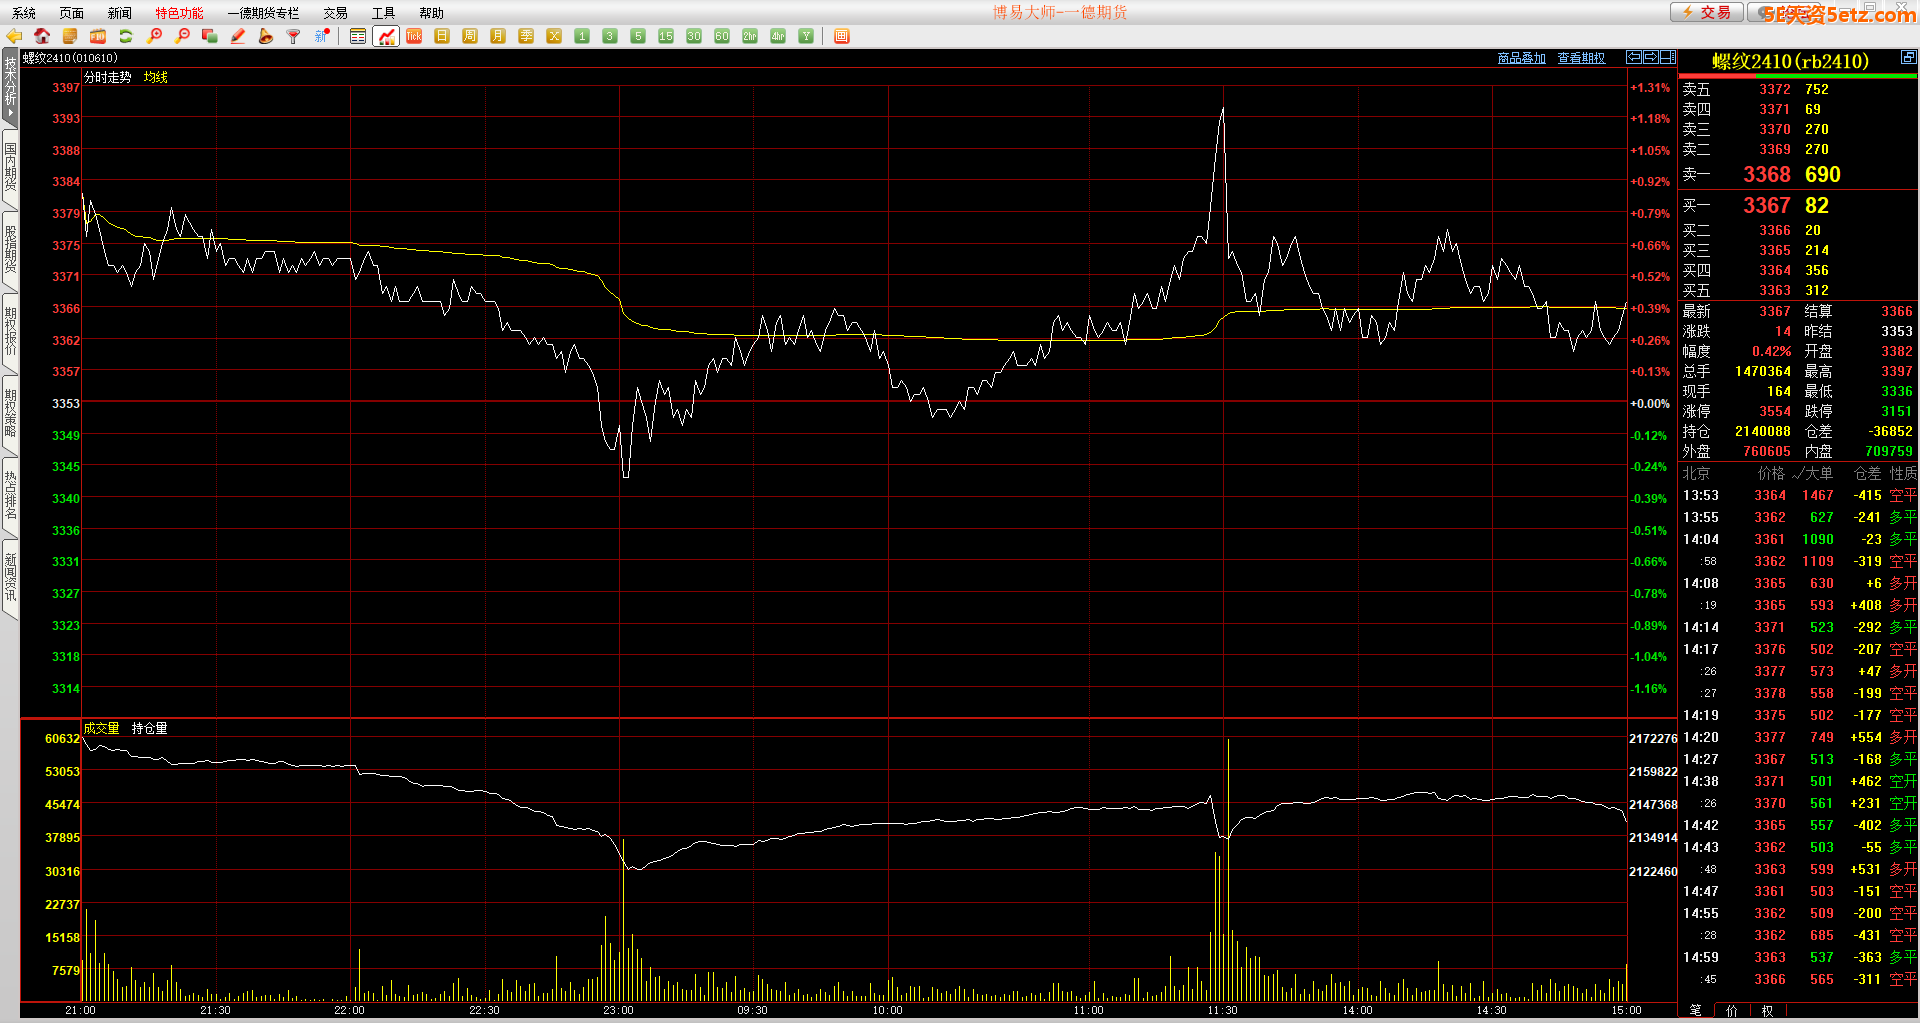The height and width of the screenshot is (1023, 1921).
Task: Switch to Tick chart view
Action: pos(414,36)
